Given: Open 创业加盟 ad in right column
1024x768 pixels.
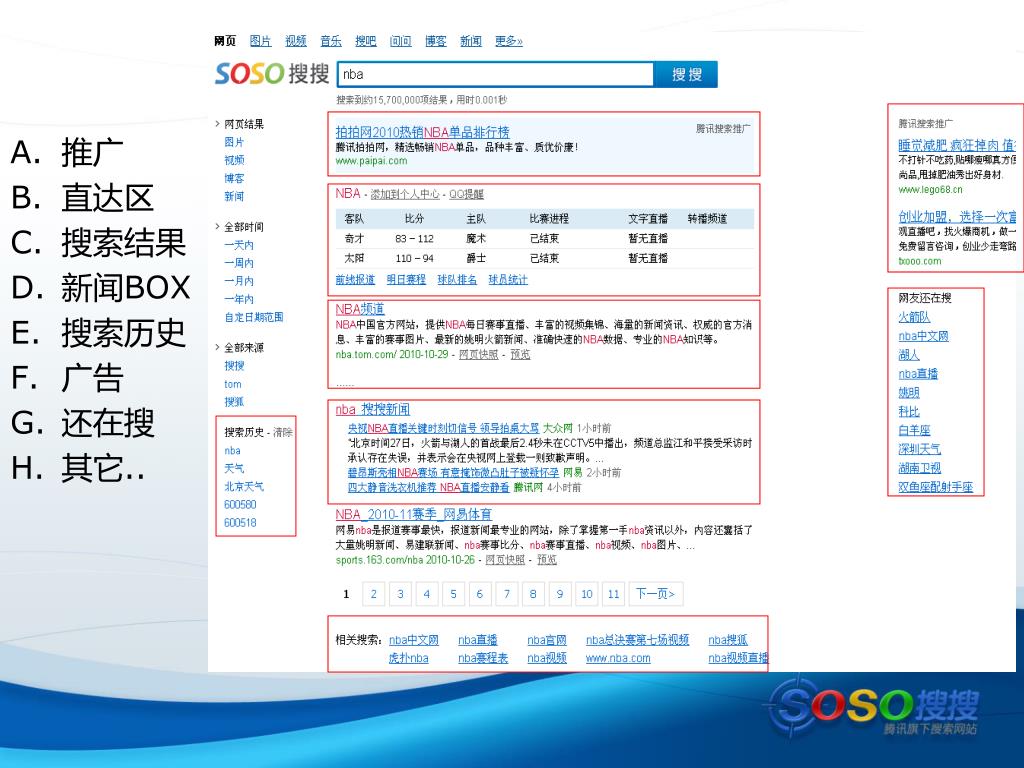Looking at the screenshot, I should [957, 217].
